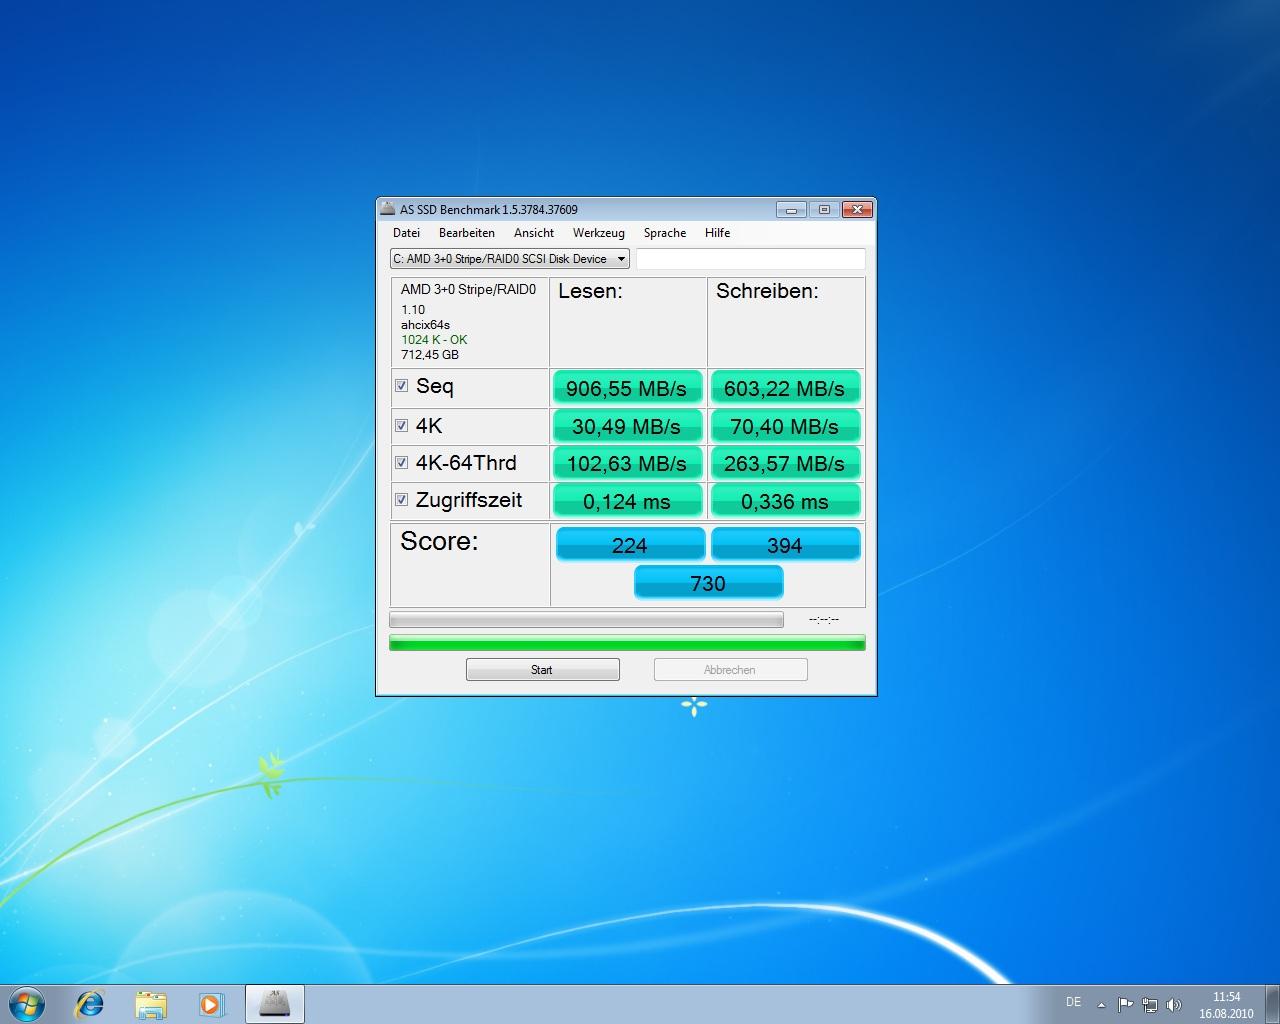
Task: Click the AMD 3+0 Stripe/RAID0 device name
Action: tap(468, 290)
